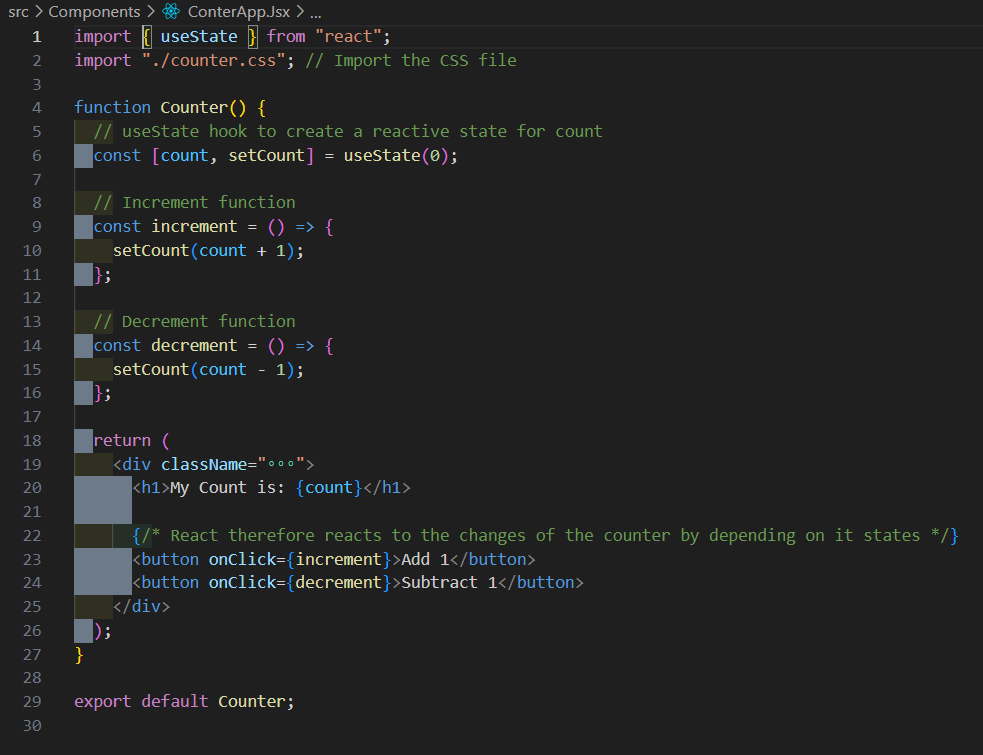Click the React file icon in breadcrumb

tap(171, 11)
